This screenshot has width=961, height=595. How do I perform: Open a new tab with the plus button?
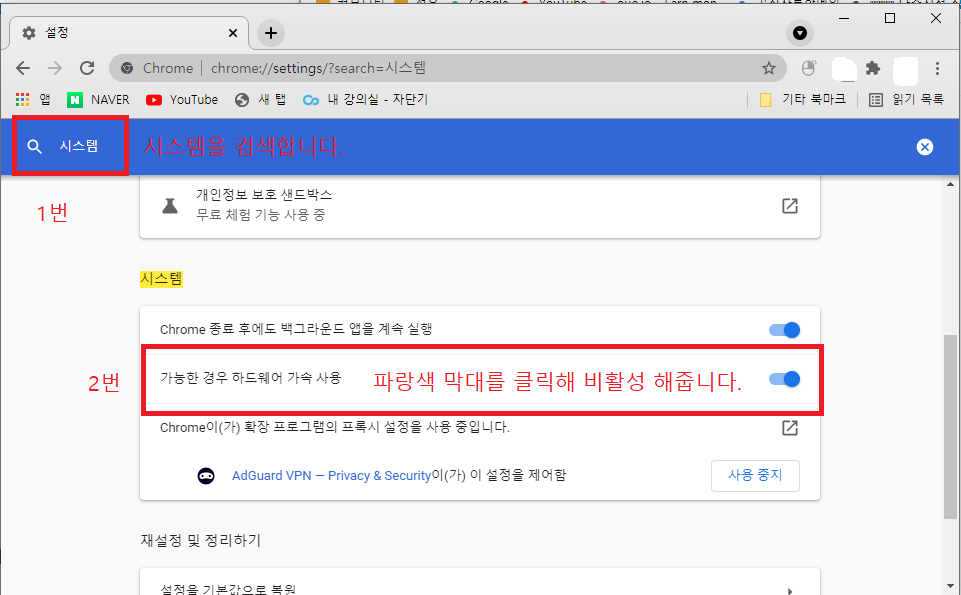271,33
